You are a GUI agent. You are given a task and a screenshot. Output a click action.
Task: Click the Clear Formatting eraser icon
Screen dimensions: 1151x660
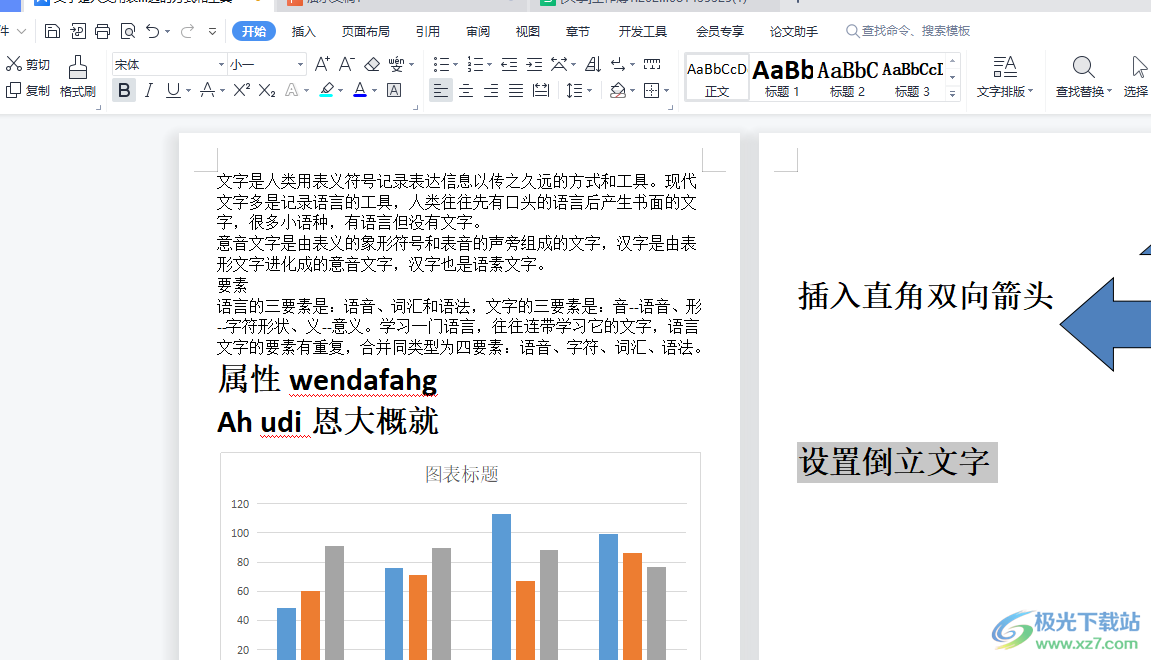372,65
